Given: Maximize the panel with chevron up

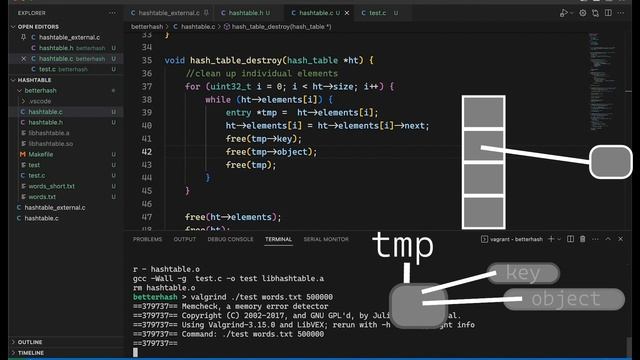Looking at the screenshot, I should 608,239.
